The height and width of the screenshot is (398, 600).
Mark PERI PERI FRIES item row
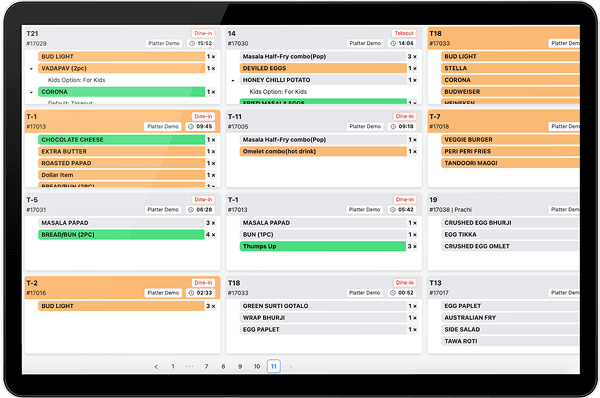click(x=510, y=152)
